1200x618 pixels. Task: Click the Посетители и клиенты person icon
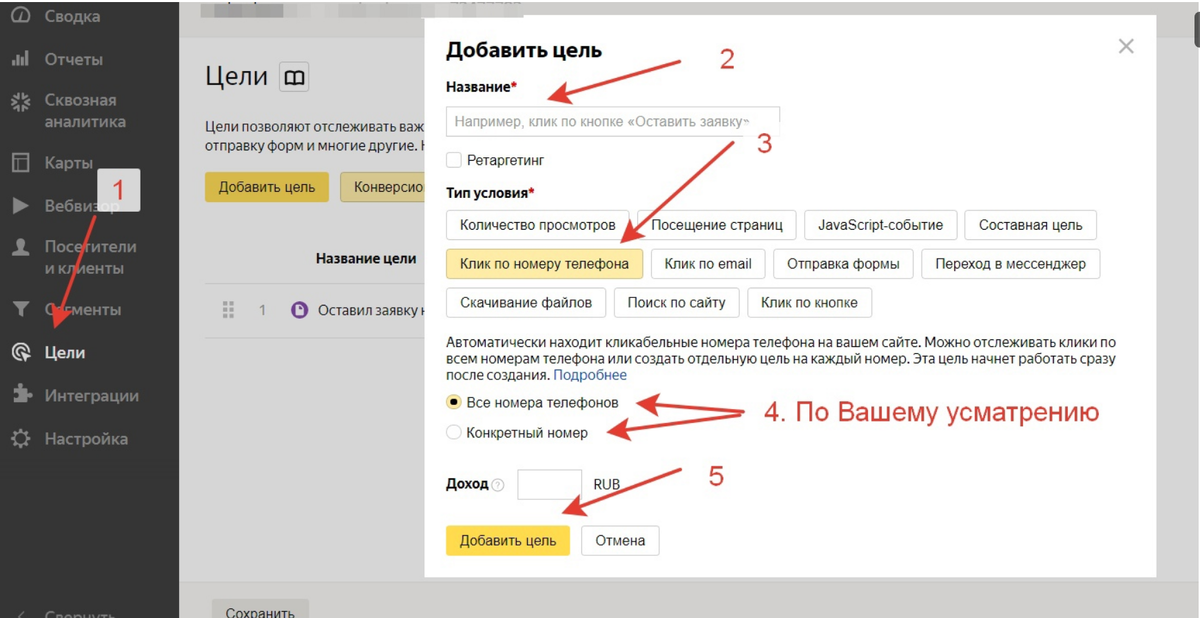pyautogui.click(x=20, y=247)
